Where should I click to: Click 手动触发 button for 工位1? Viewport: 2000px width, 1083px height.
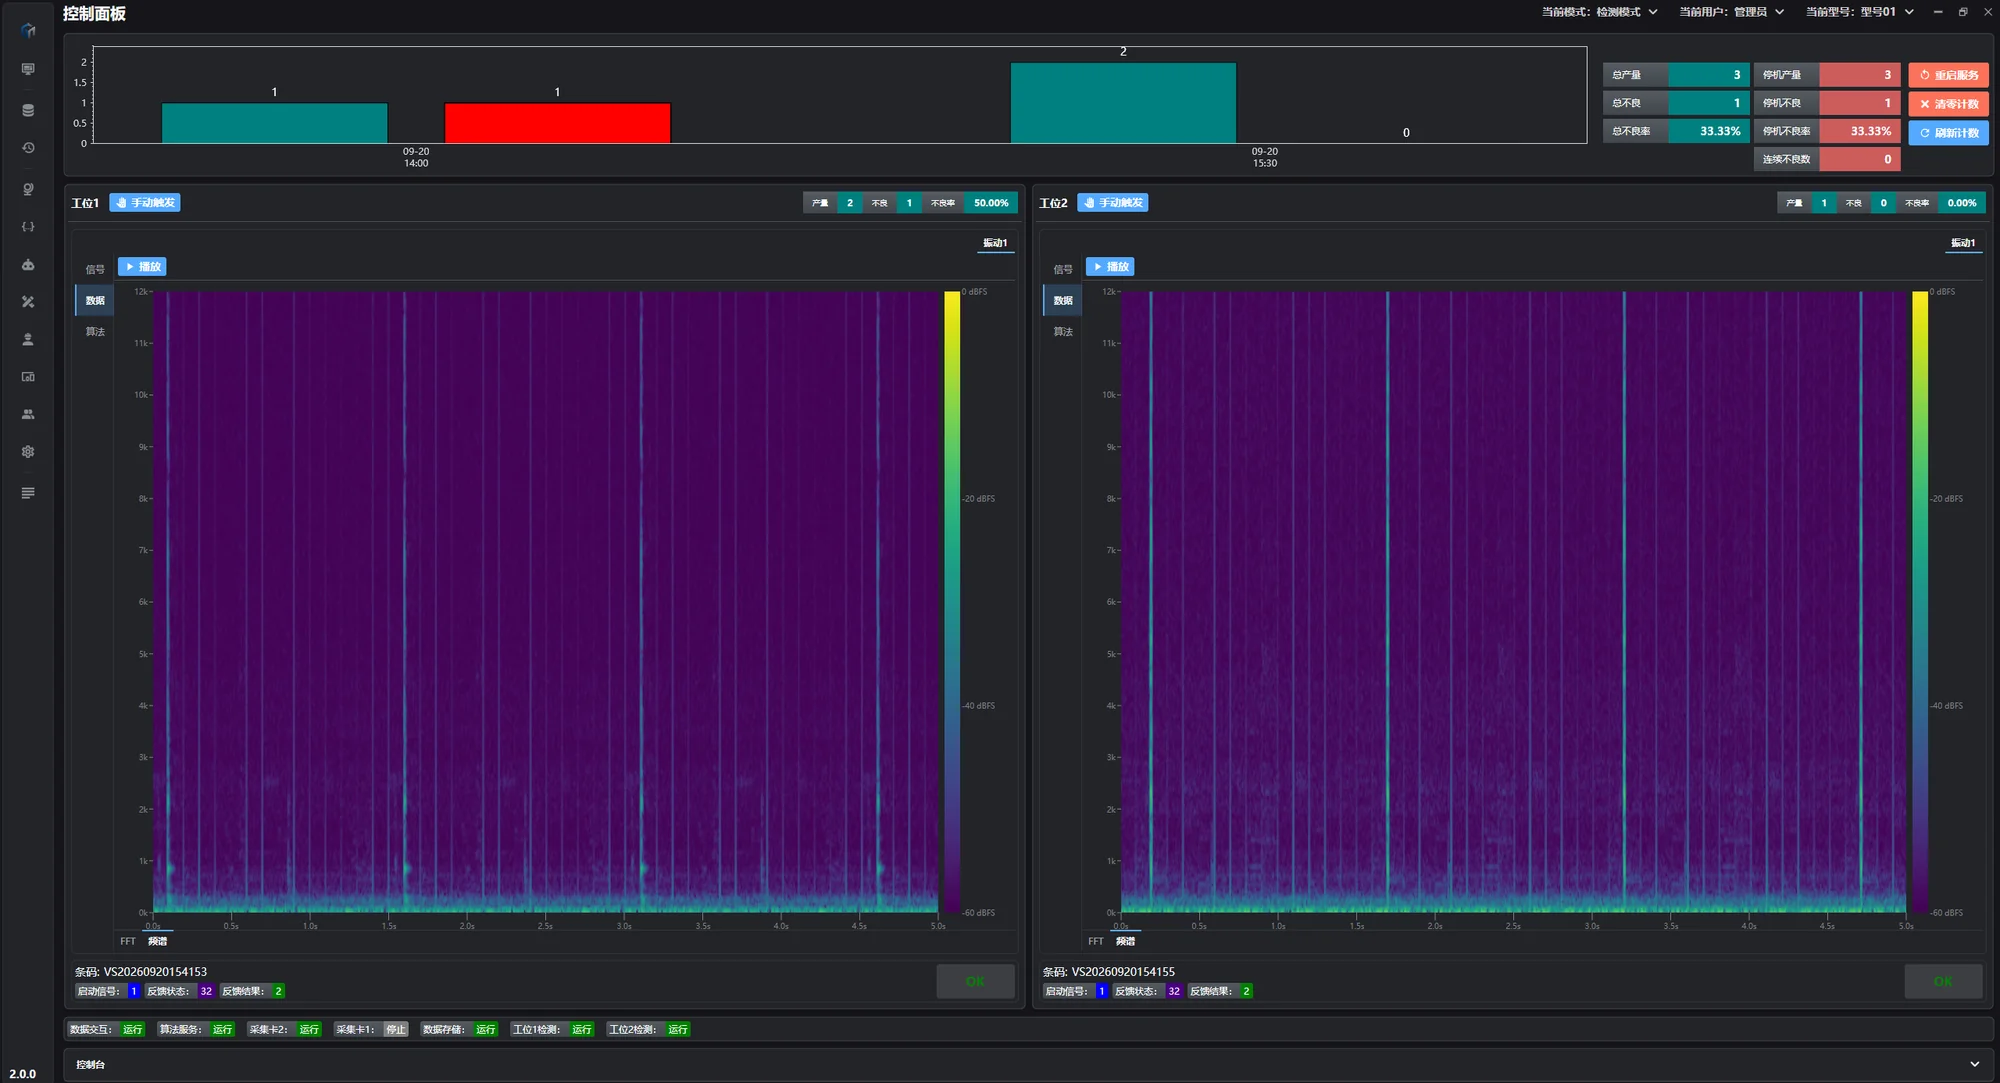point(145,203)
